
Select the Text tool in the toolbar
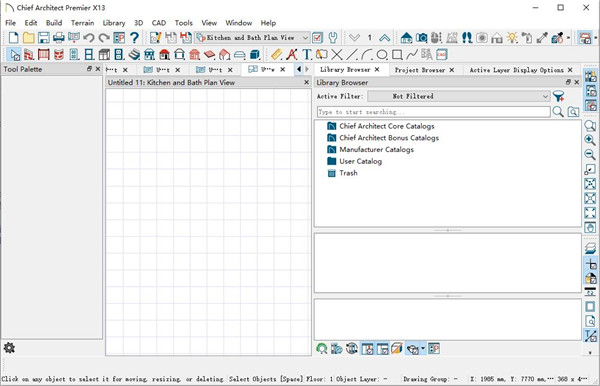coord(307,54)
